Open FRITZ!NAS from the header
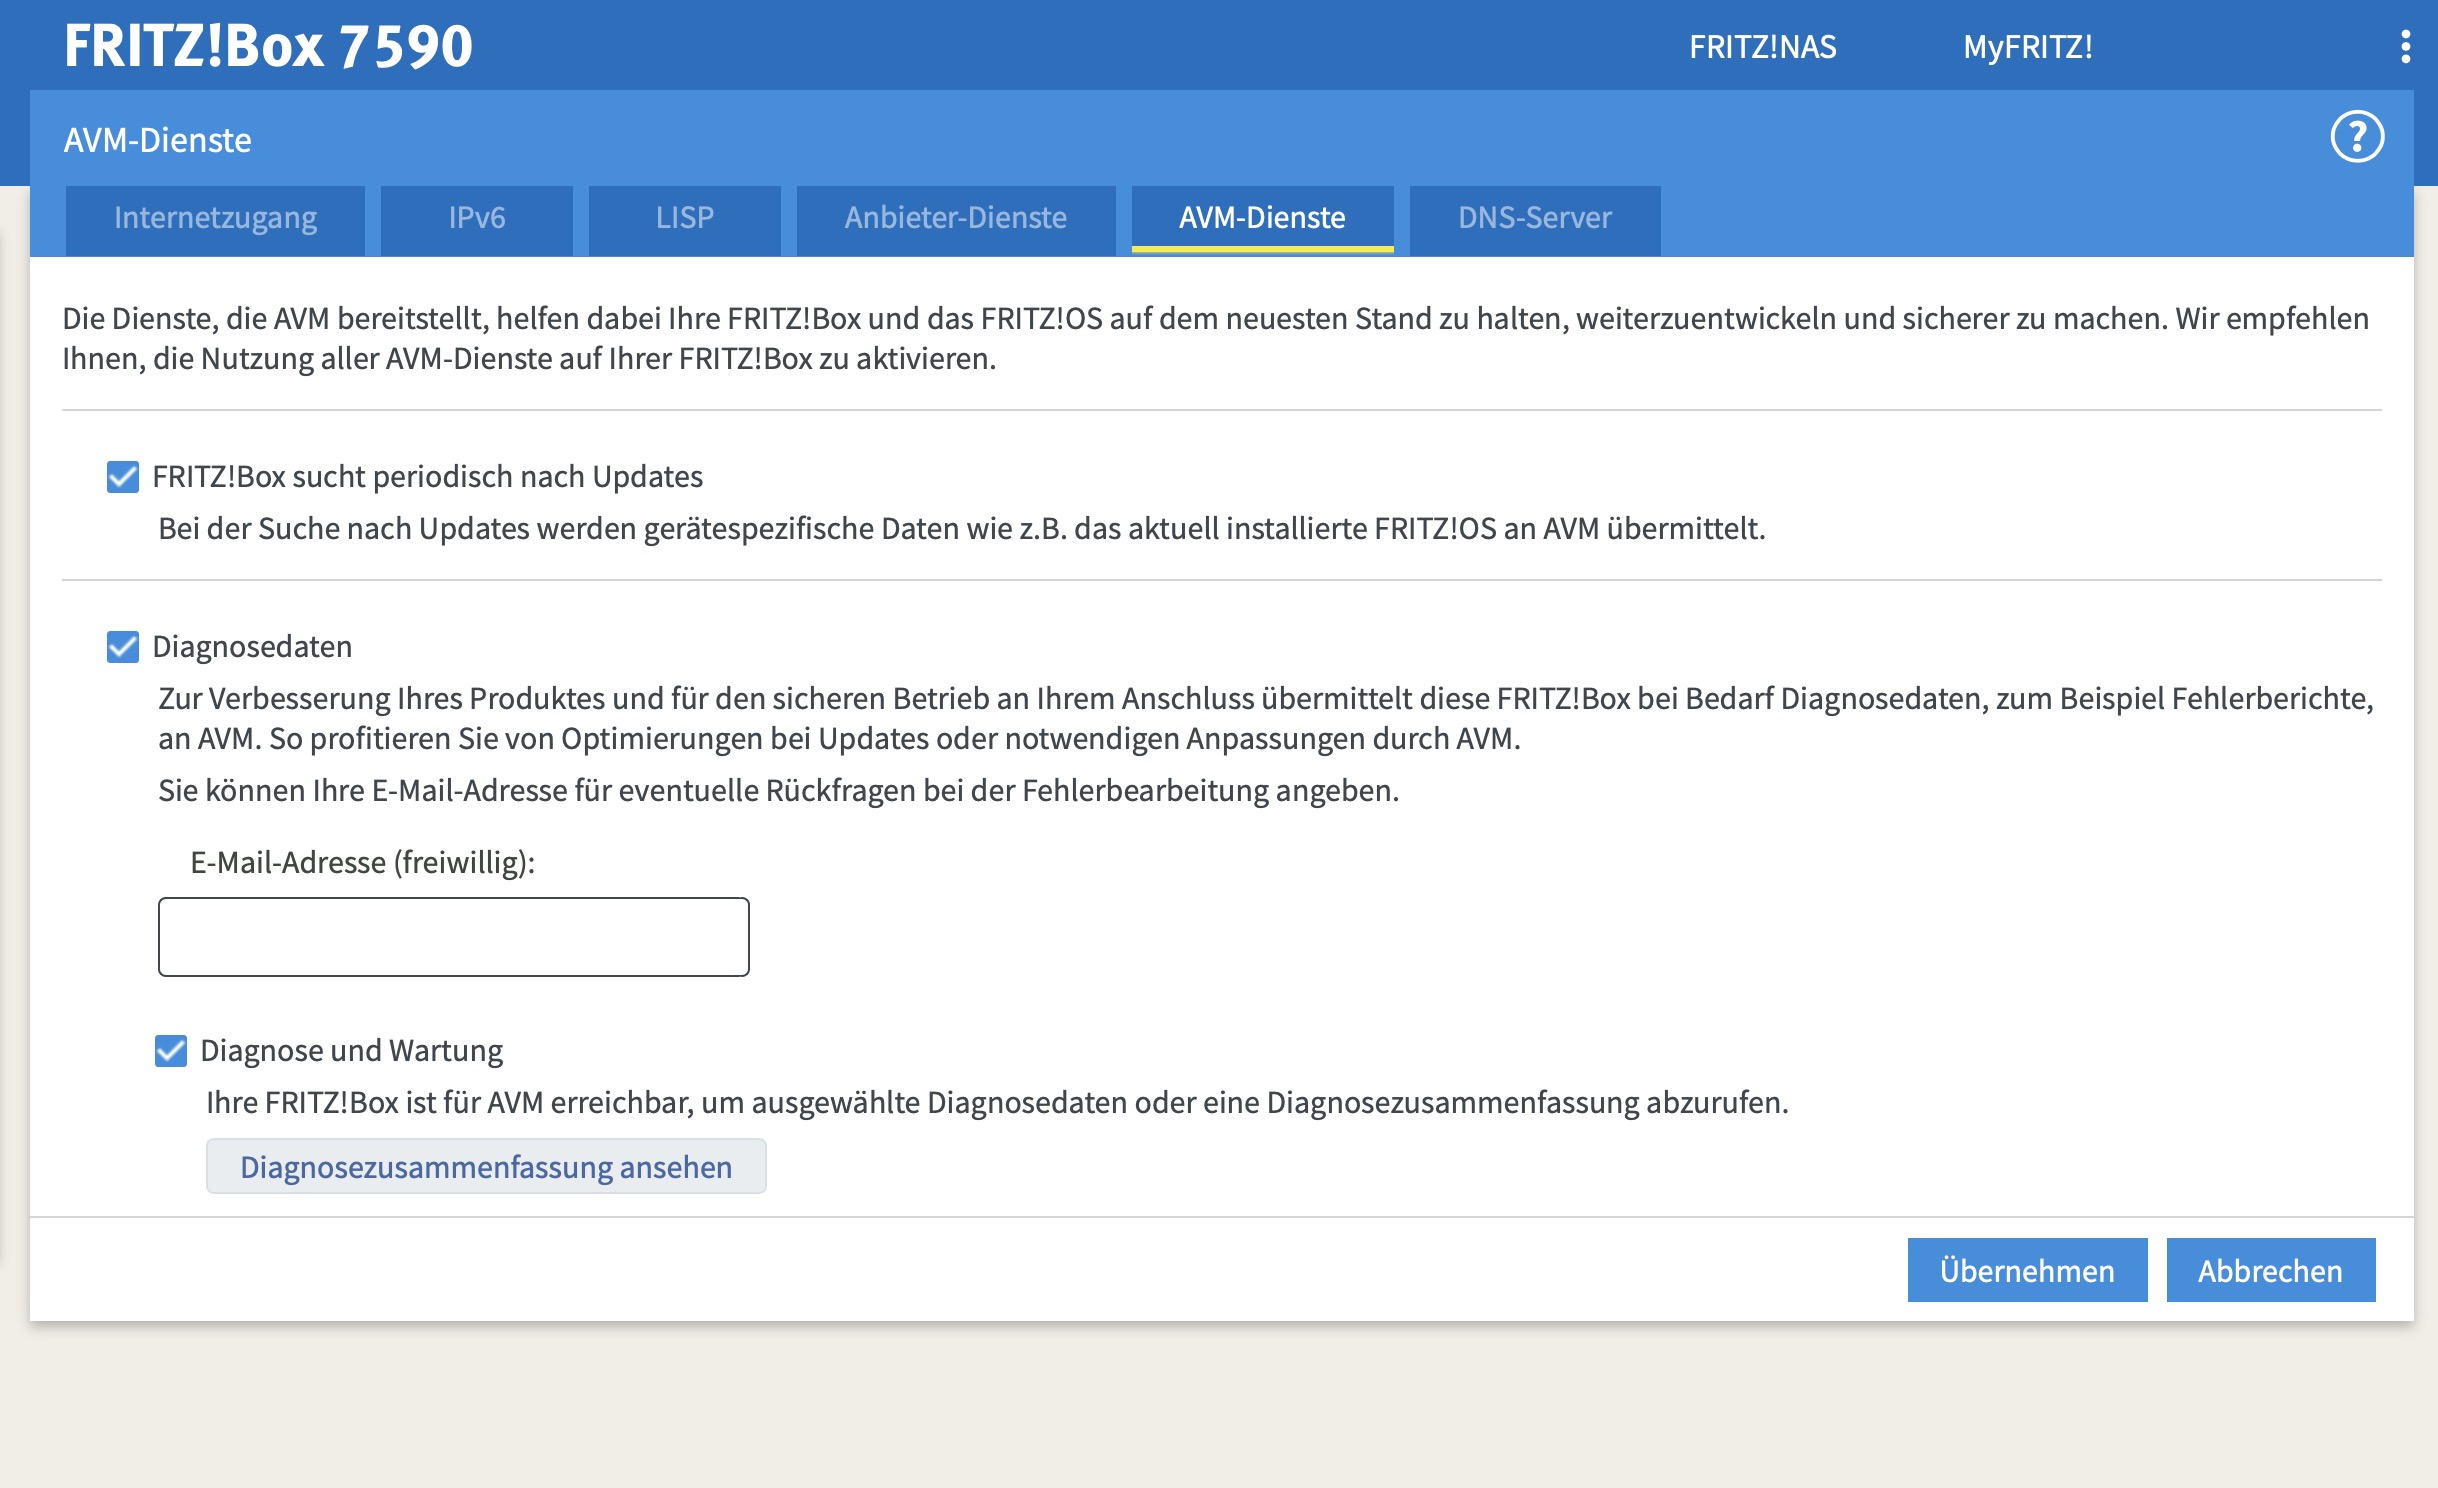Viewport: 2438px width, 1488px height. (x=1763, y=47)
